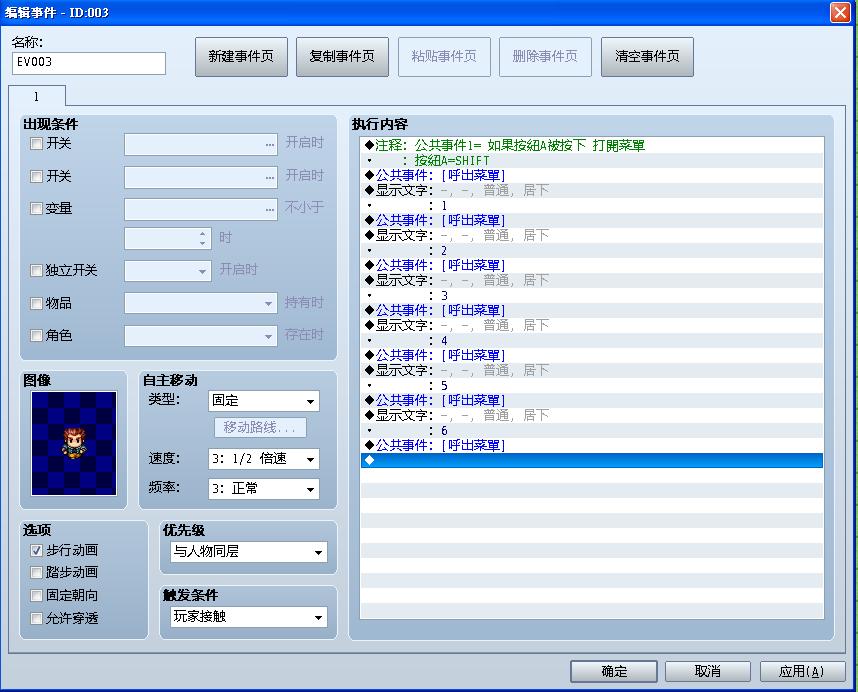Enable the 变量 condition checkbox
858x692 pixels.
(x=36, y=208)
